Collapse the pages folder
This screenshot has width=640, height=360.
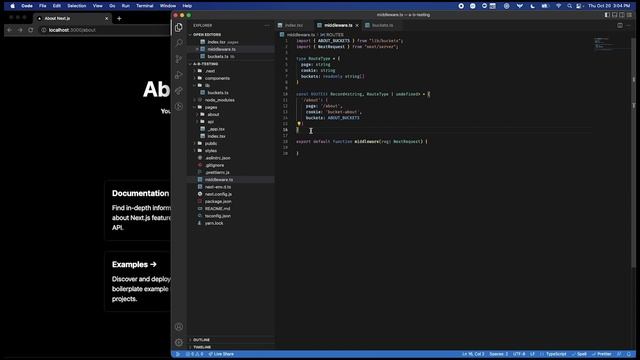[x=231, y=107]
